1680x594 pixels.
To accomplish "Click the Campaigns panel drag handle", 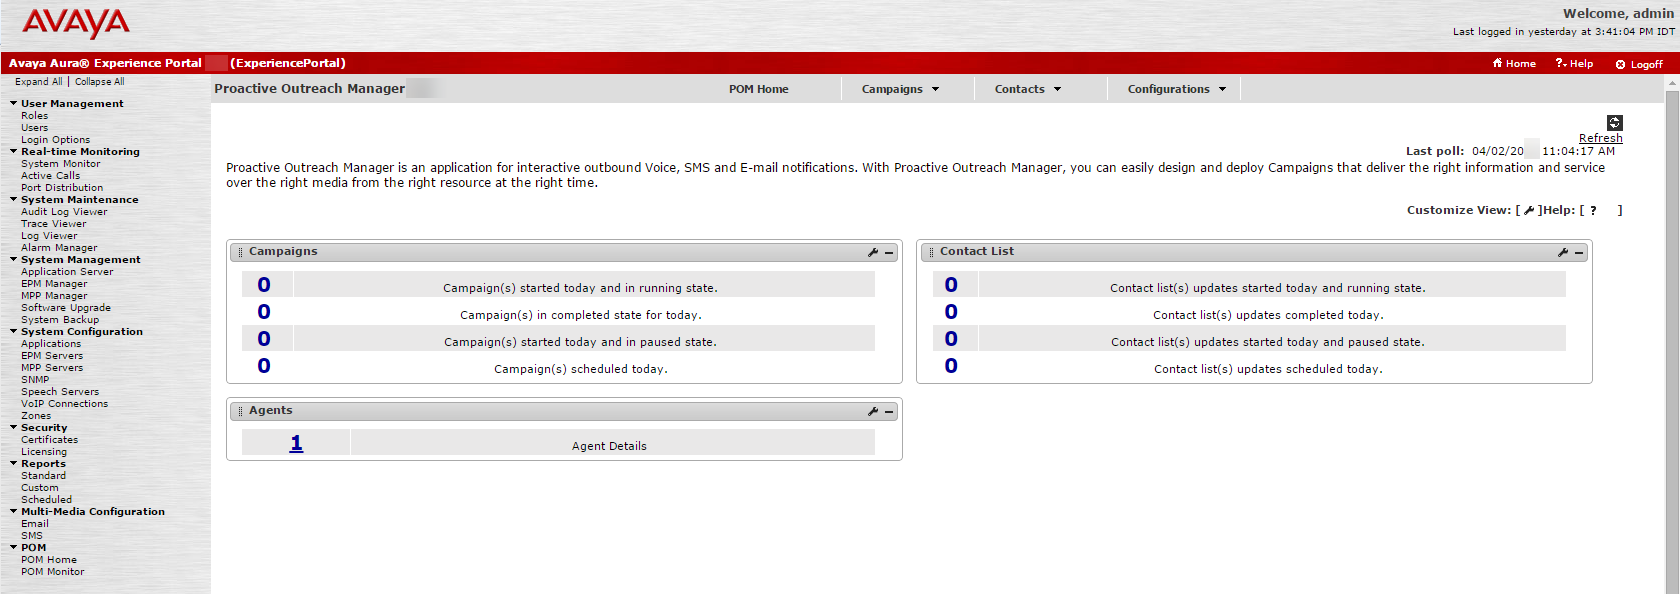I will coord(240,253).
